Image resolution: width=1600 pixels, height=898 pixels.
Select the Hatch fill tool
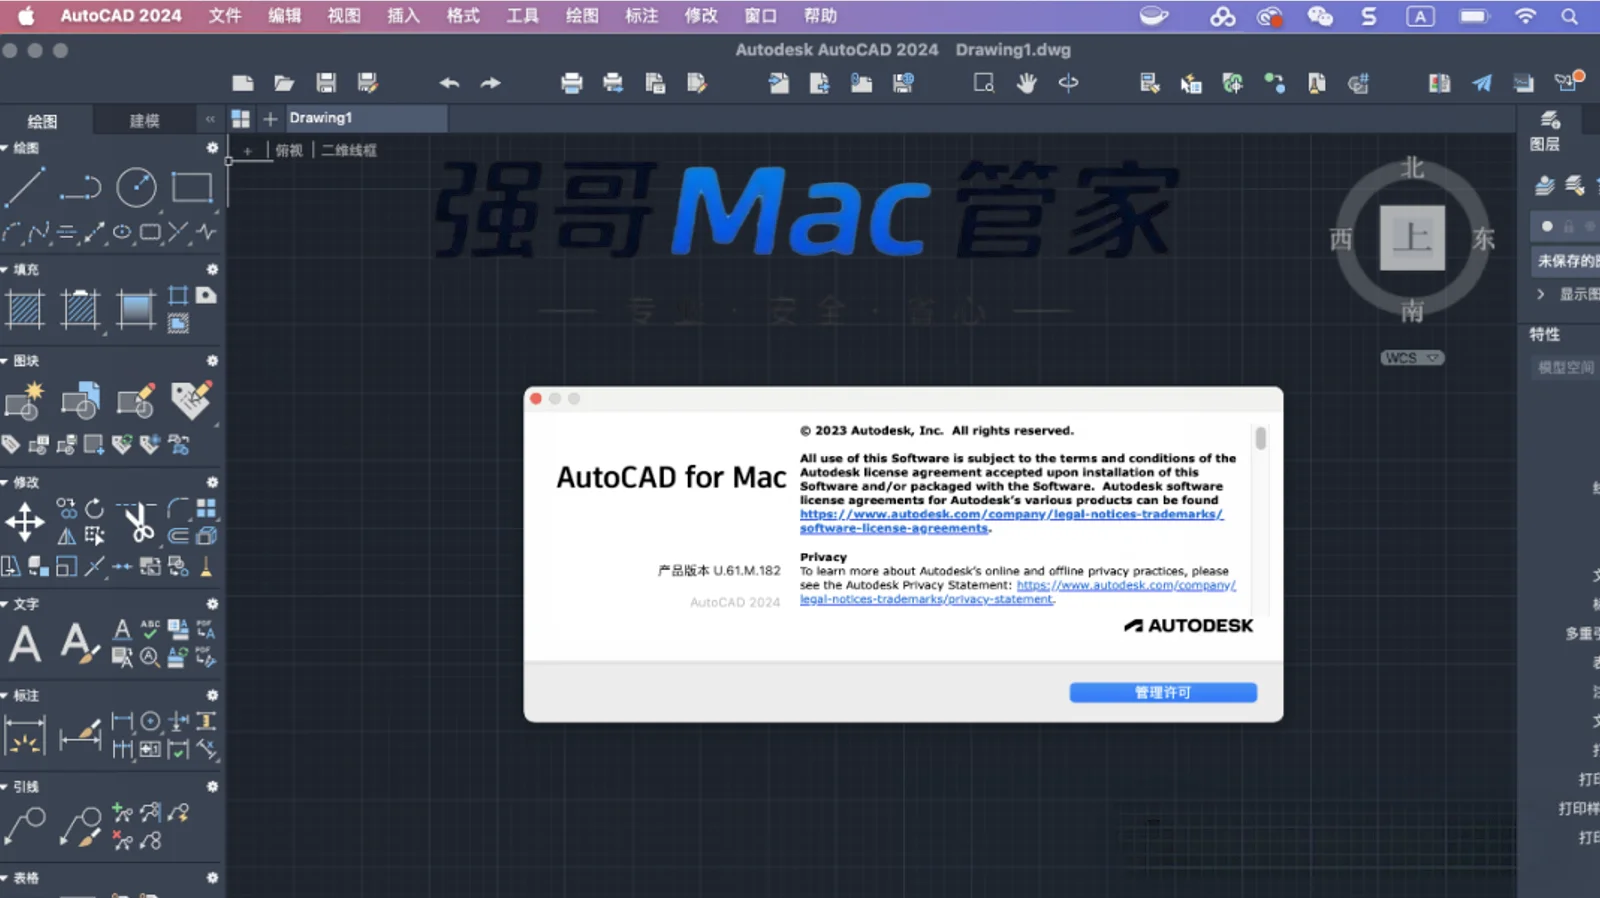pos(25,309)
